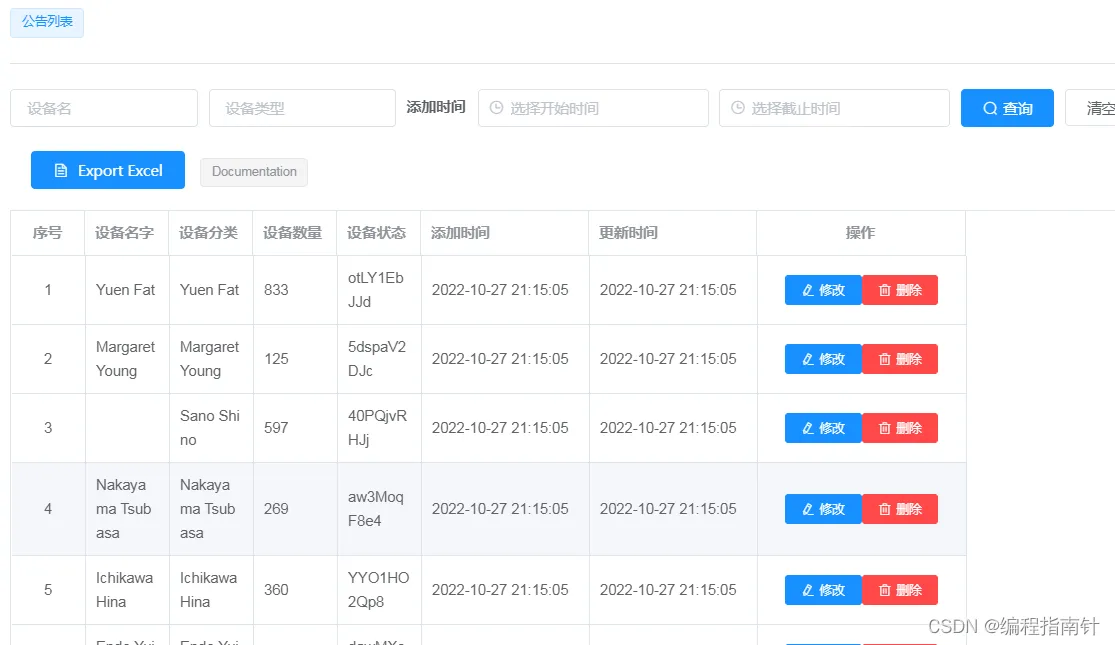Select the status cell 40PQjvRHJj

click(377, 428)
